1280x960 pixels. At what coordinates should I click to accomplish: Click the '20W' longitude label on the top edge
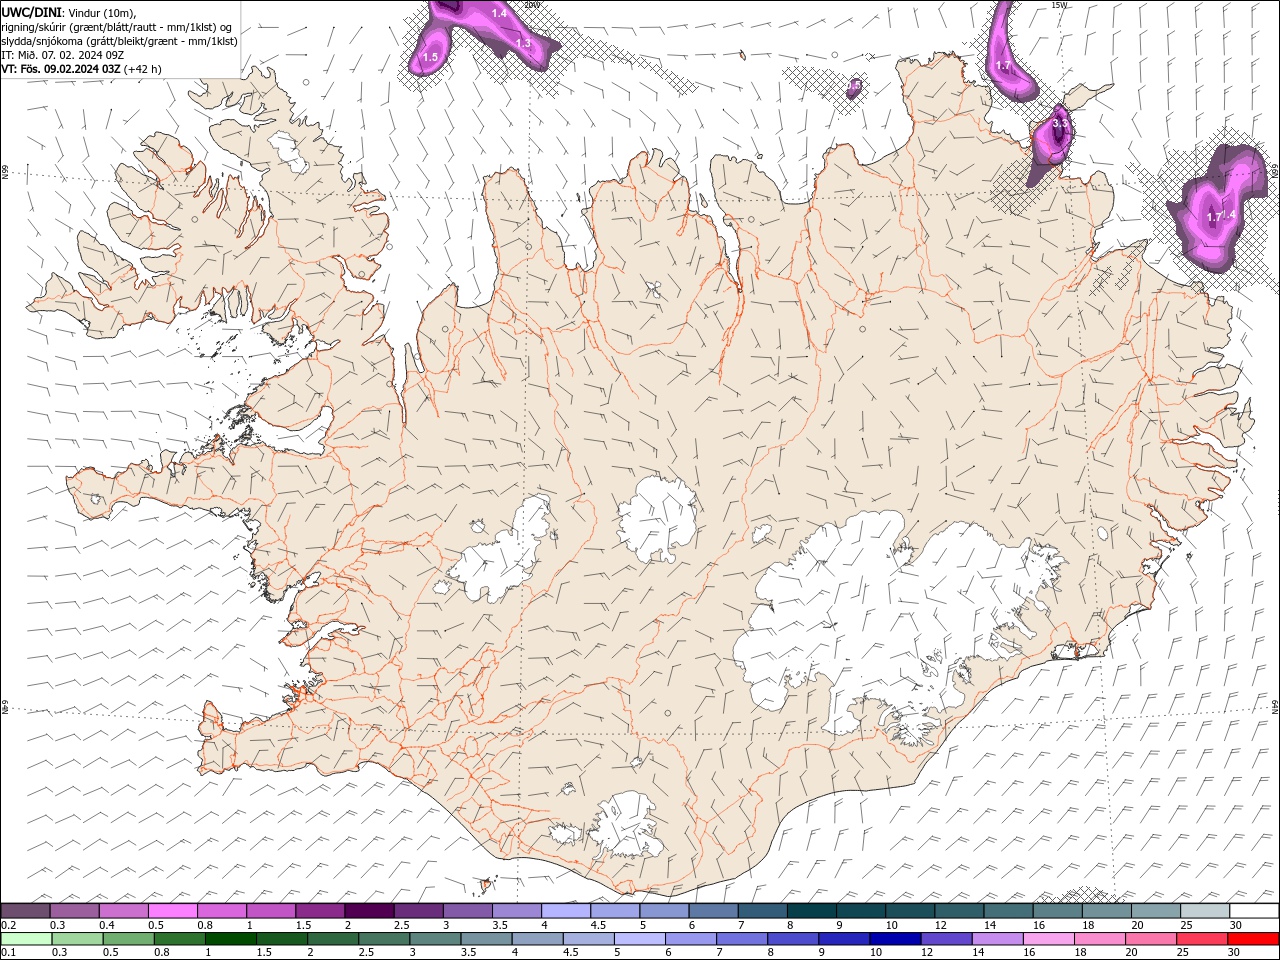coord(532,5)
